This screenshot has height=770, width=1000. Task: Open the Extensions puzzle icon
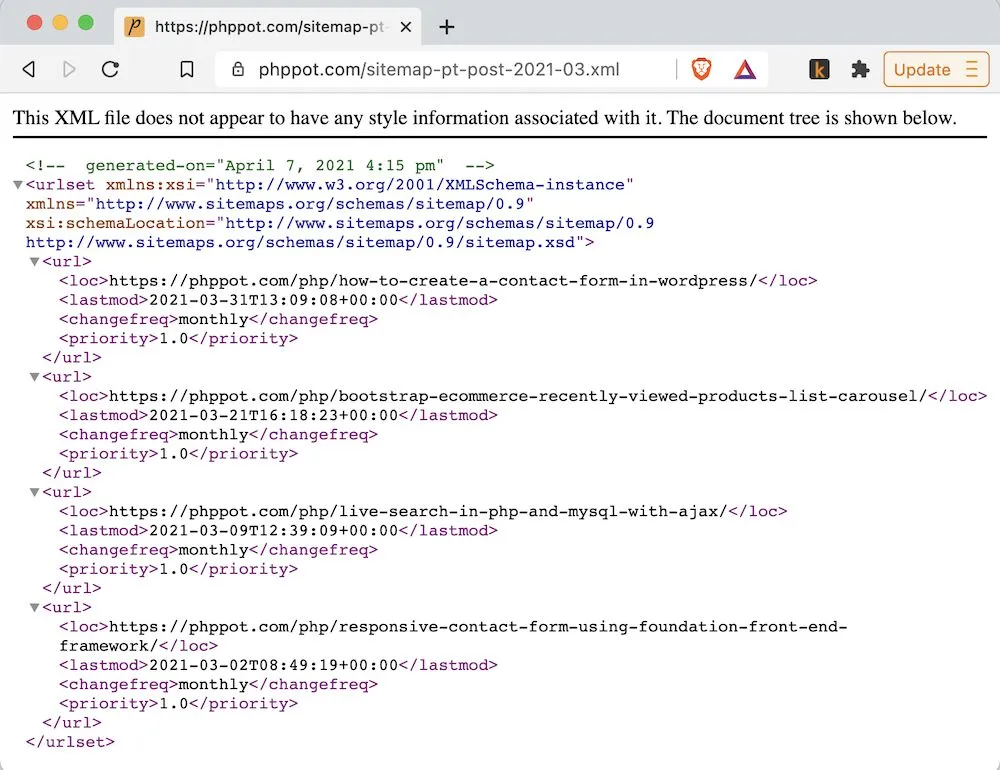coord(860,69)
